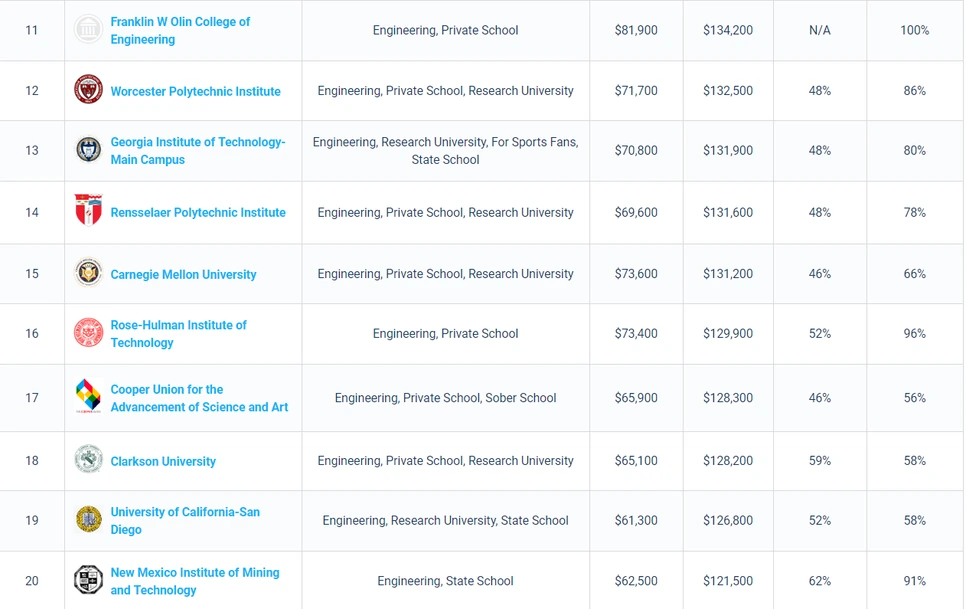Screen dimensions: 966x609
Task: Click Cooper Union colorful cube logo
Action: pos(88,397)
